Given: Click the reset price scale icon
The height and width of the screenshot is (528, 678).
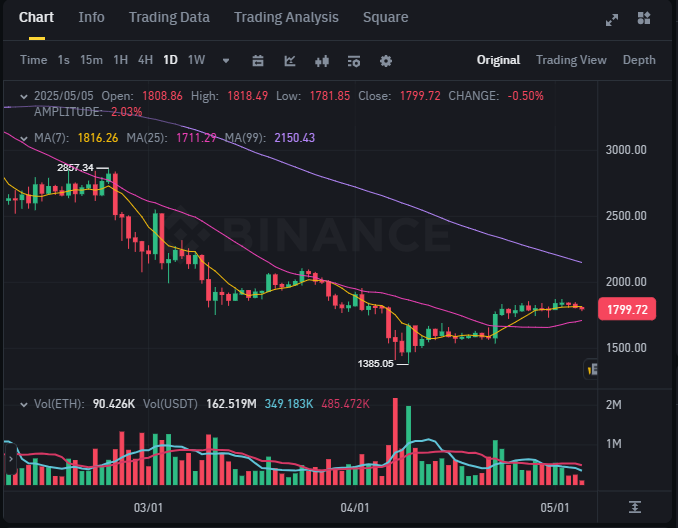Looking at the screenshot, I should [x=635, y=507].
